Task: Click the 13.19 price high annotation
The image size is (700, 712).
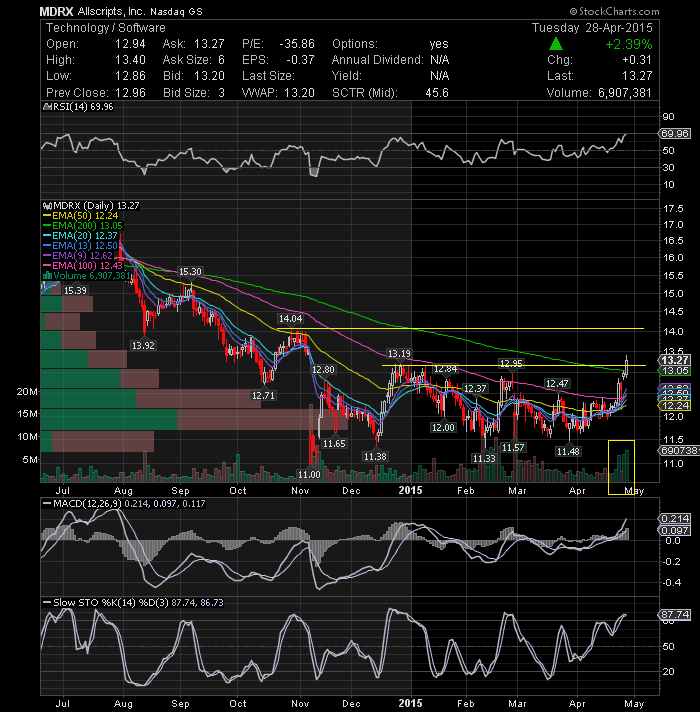Action: pyautogui.click(x=399, y=353)
